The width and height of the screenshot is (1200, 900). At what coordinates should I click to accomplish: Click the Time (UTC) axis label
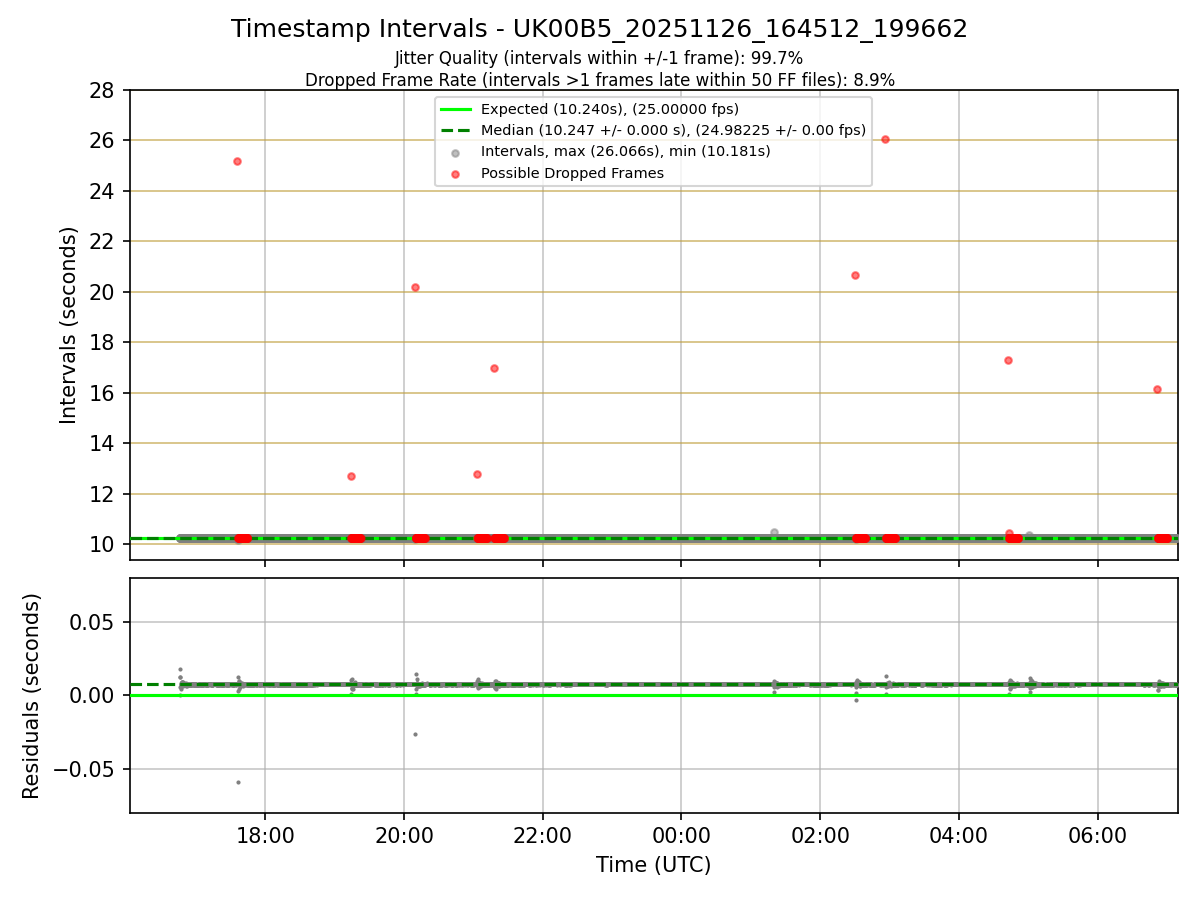click(x=653, y=865)
